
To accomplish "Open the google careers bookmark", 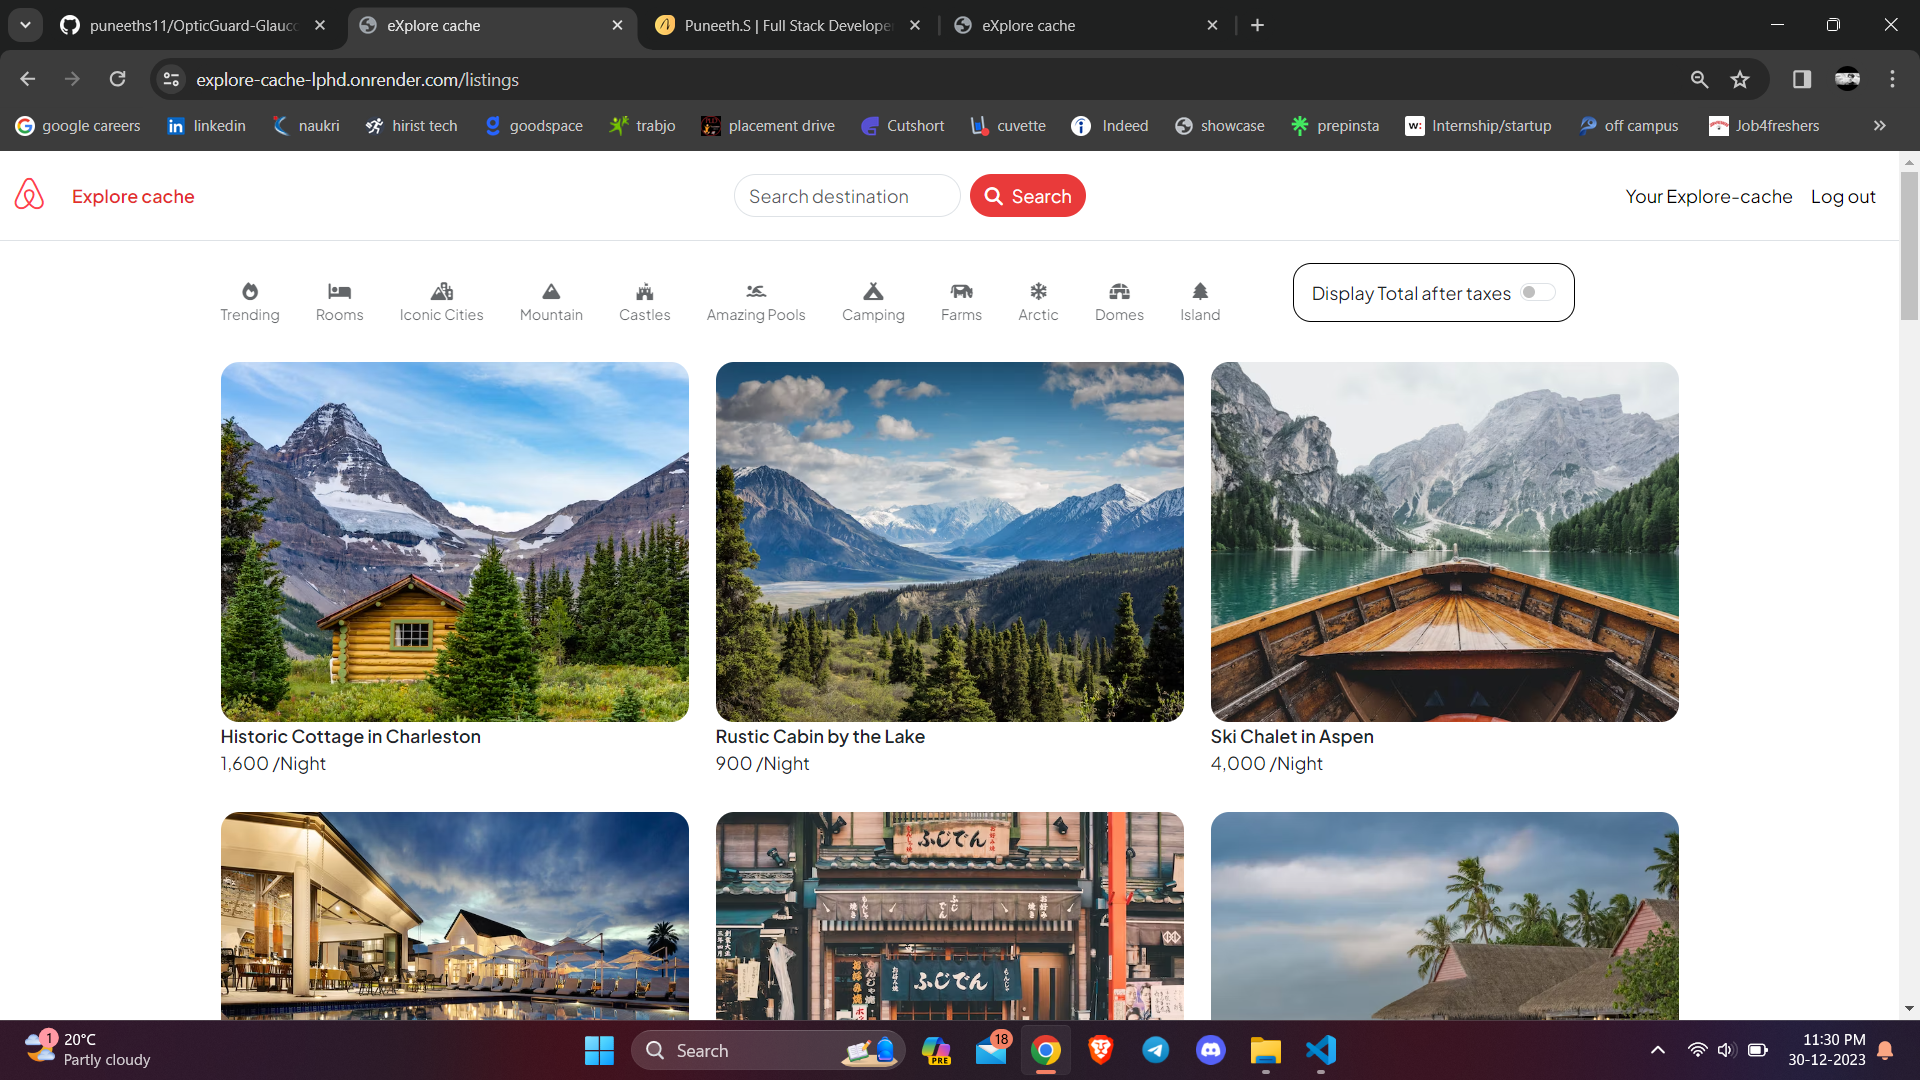I will pyautogui.click(x=78, y=126).
